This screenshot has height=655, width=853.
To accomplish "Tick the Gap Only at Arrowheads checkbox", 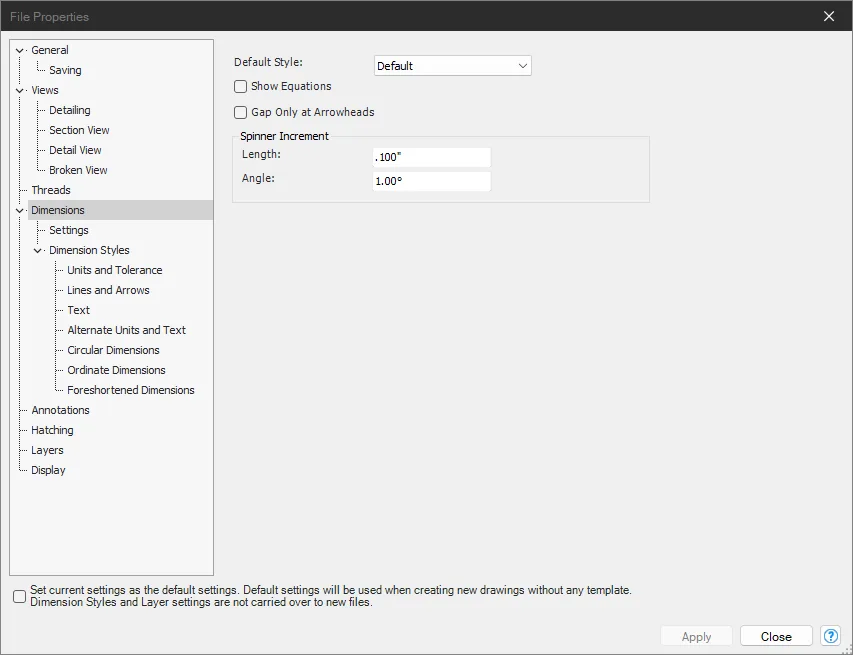I will (x=240, y=113).
